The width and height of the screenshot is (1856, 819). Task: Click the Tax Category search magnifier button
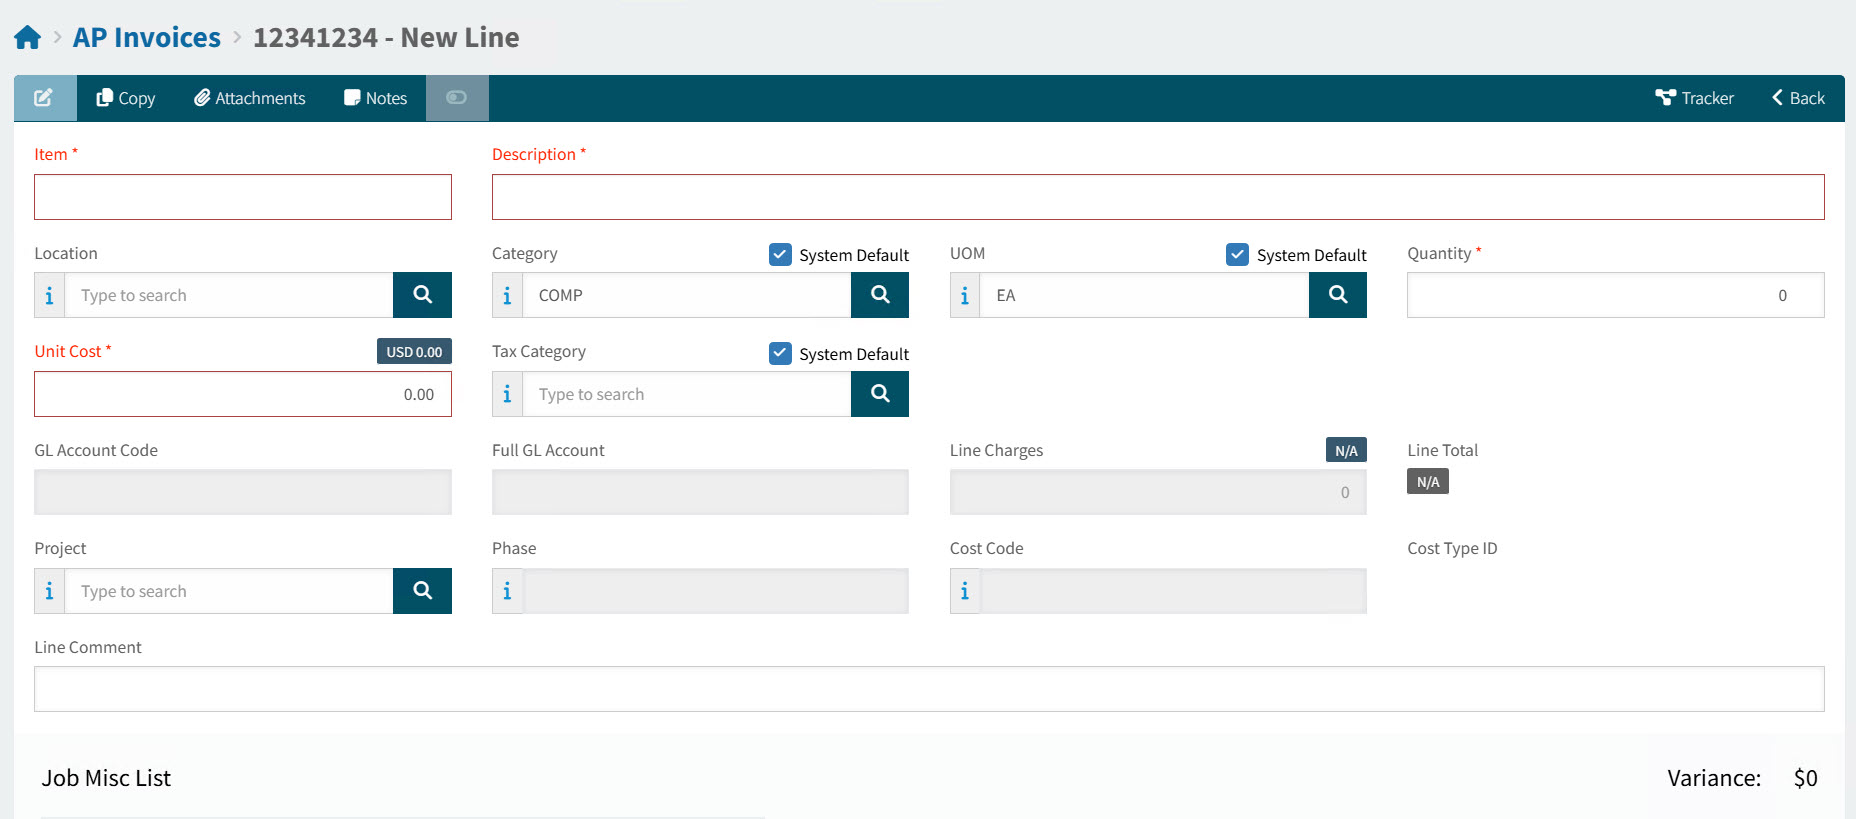point(879,394)
